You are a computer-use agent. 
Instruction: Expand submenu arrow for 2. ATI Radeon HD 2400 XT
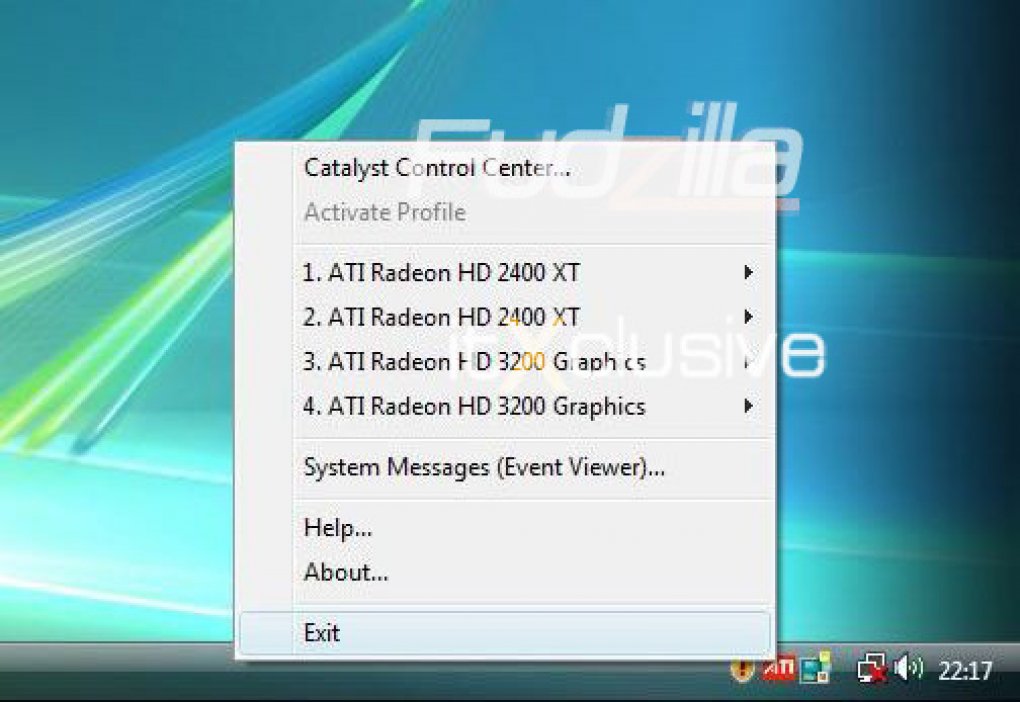[x=749, y=317]
